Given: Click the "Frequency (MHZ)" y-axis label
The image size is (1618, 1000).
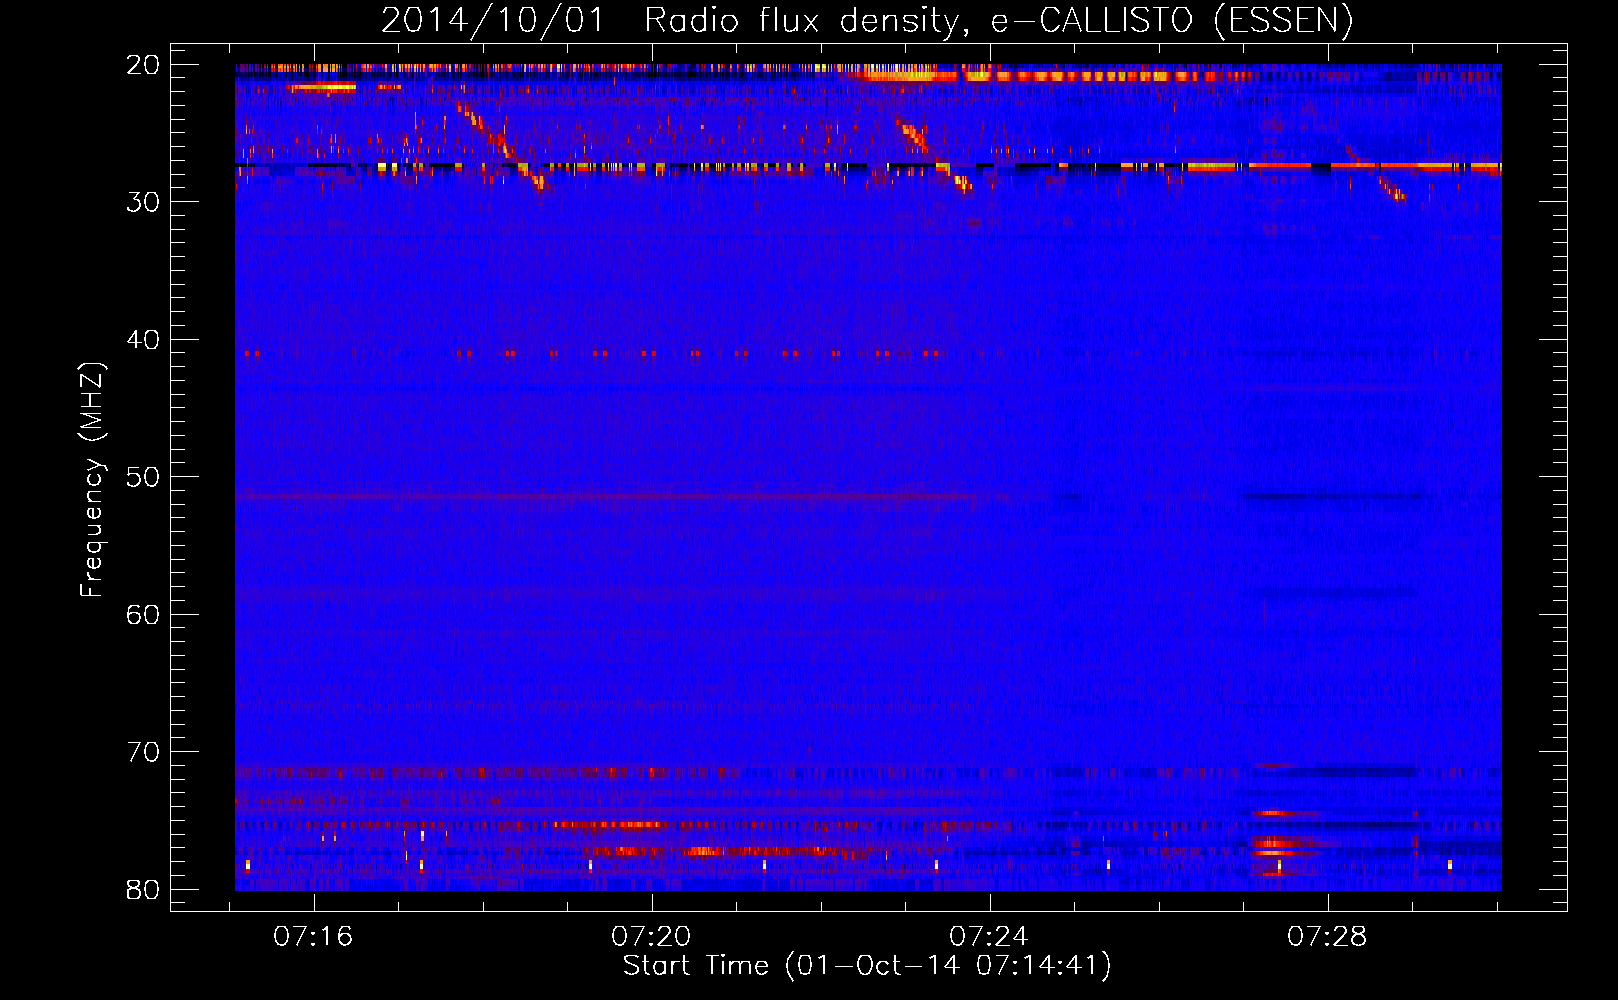Looking at the screenshot, I should click(92, 480).
